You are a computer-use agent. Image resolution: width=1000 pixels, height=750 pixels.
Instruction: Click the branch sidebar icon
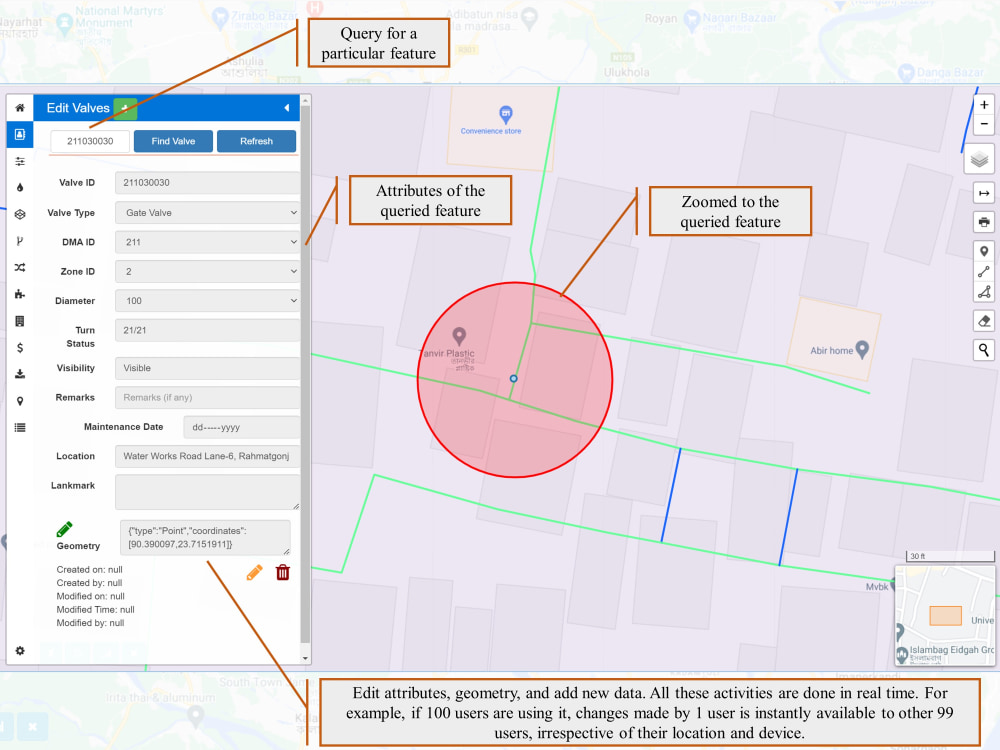(x=20, y=241)
